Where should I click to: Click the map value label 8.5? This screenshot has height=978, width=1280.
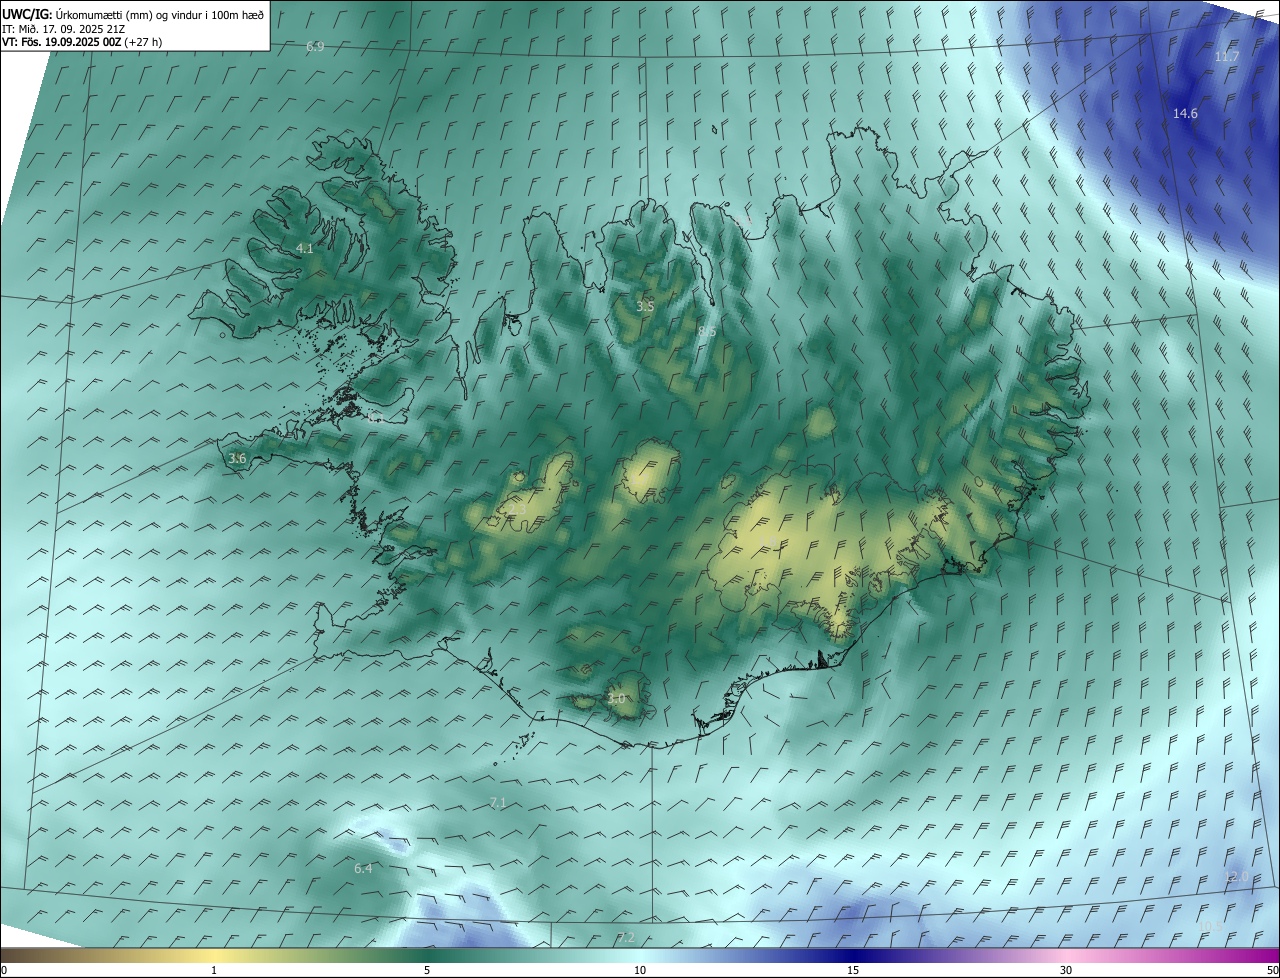[x=706, y=331]
